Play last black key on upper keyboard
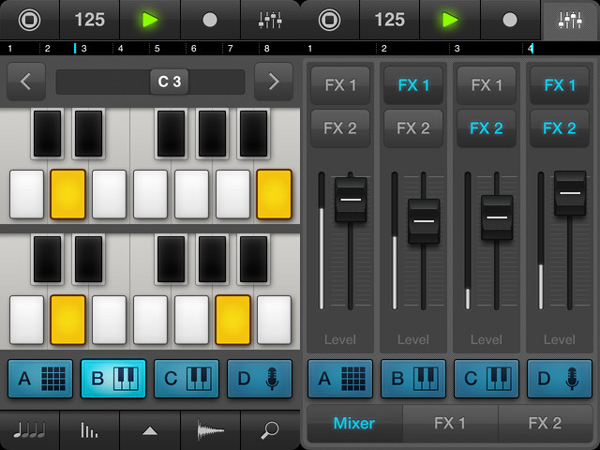Viewport: 600px width, 450px height. (x=253, y=134)
